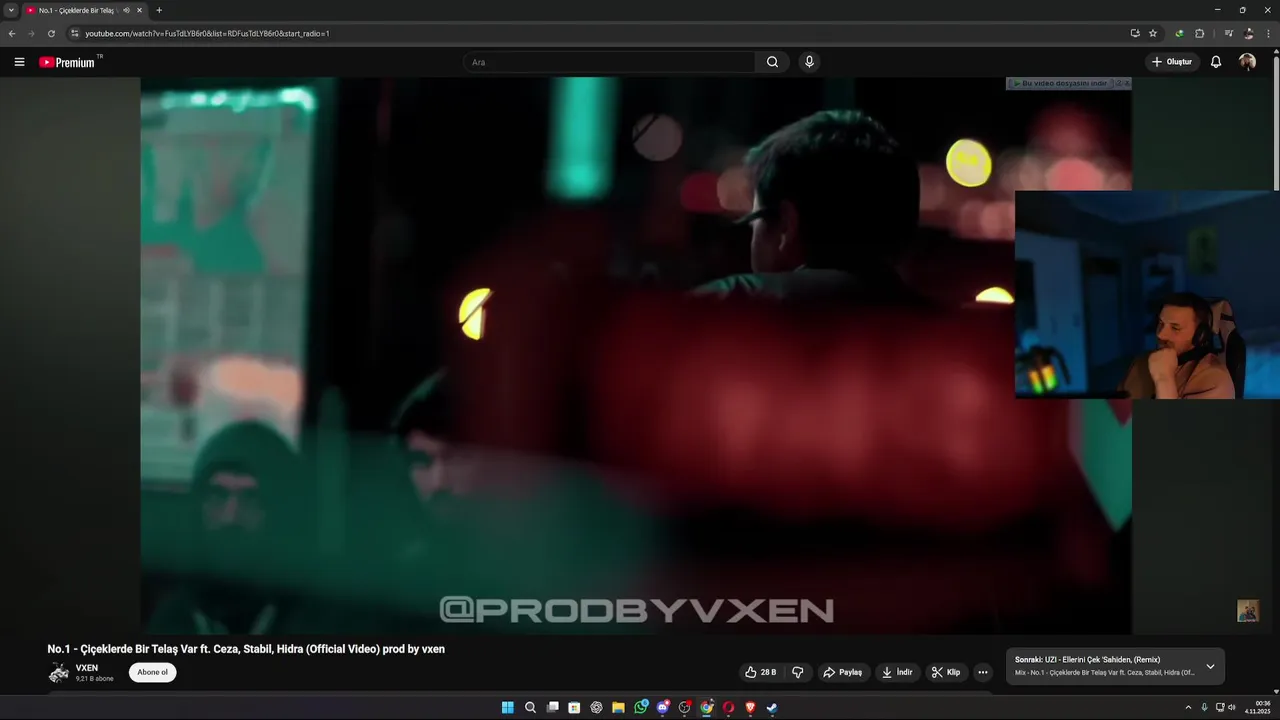Click the Paylaş share button
Screen dimensions: 1280x720
[x=842, y=672]
